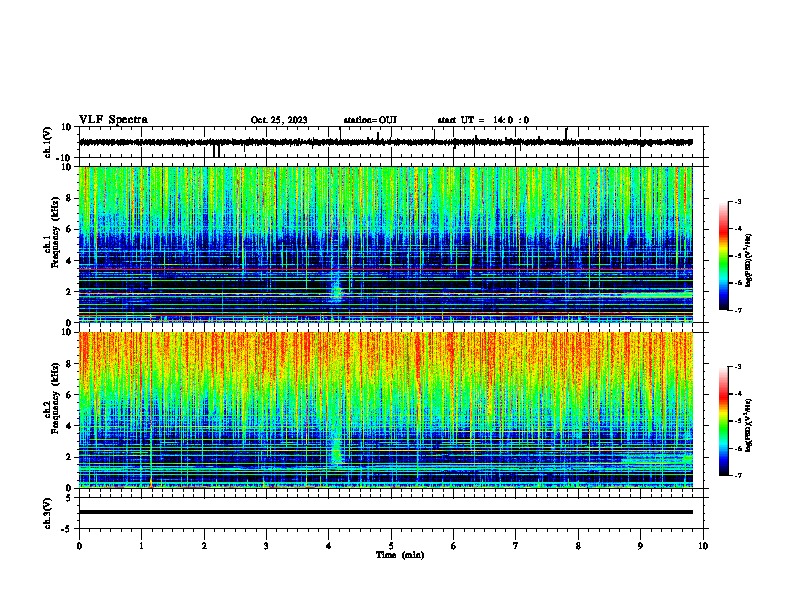The height and width of the screenshot is (612, 792).
Task: Click the "-7" label on ch.2 color bar
Action: tap(737, 475)
